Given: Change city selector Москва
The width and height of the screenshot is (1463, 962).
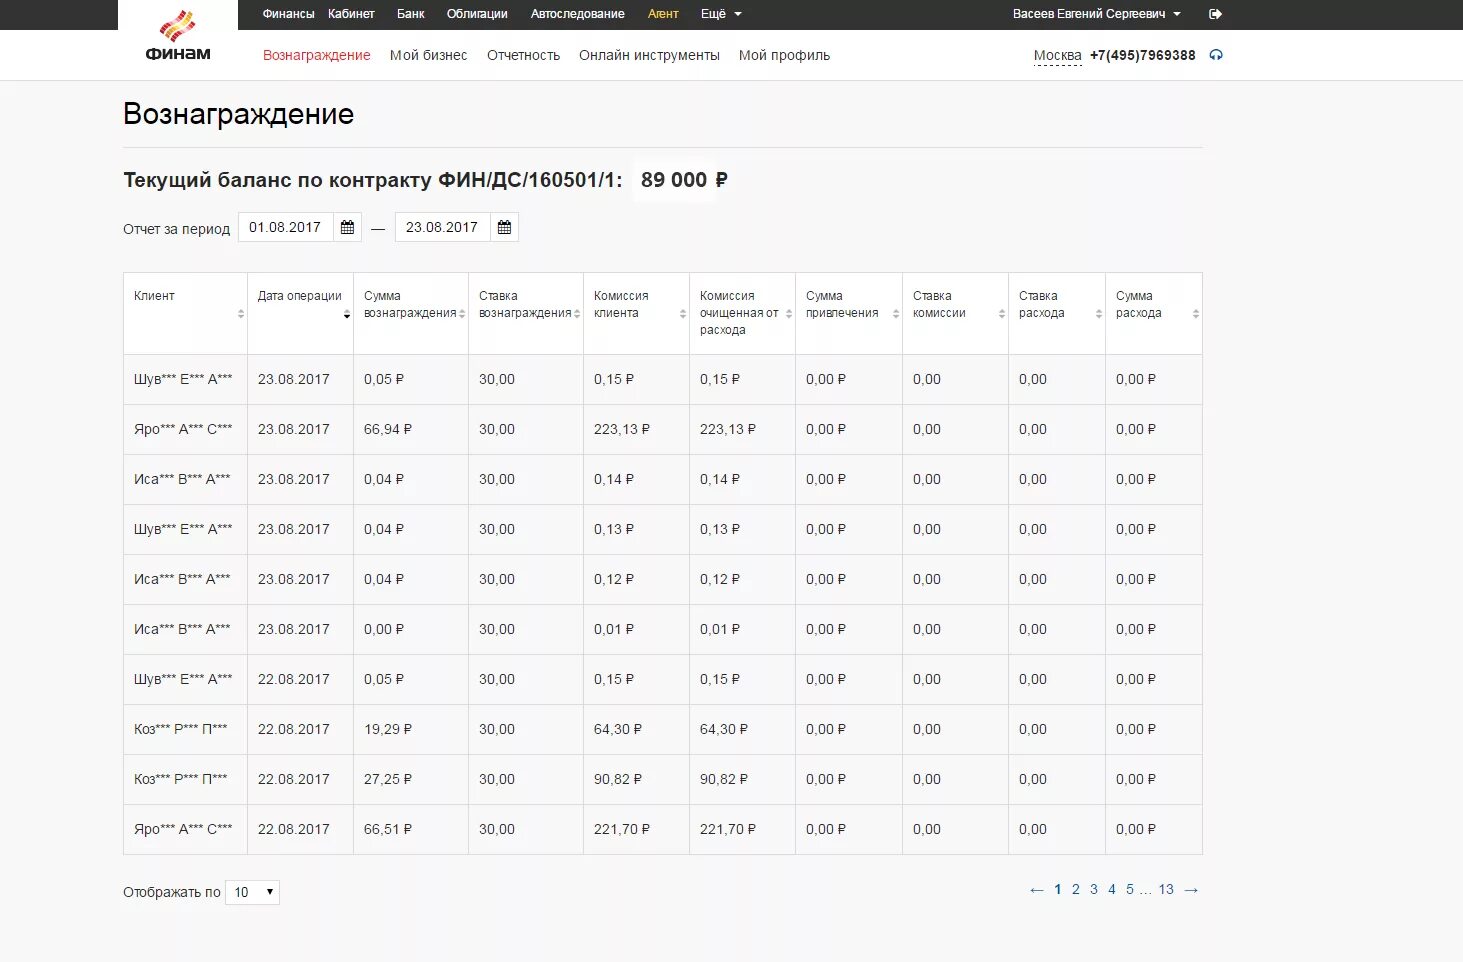Looking at the screenshot, I should click(x=1057, y=56).
